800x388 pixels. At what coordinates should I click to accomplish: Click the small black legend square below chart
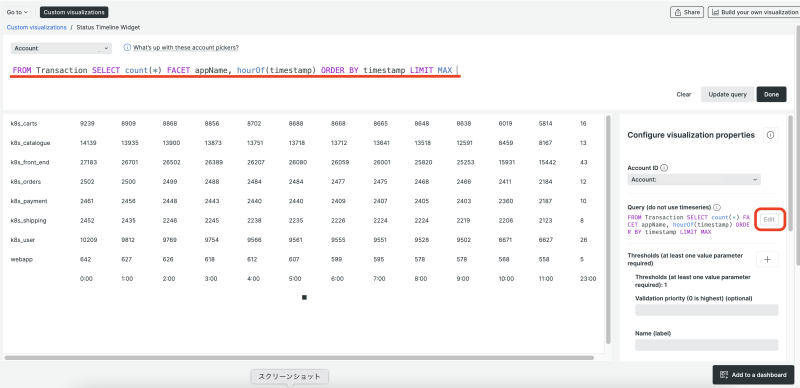coord(304,297)
